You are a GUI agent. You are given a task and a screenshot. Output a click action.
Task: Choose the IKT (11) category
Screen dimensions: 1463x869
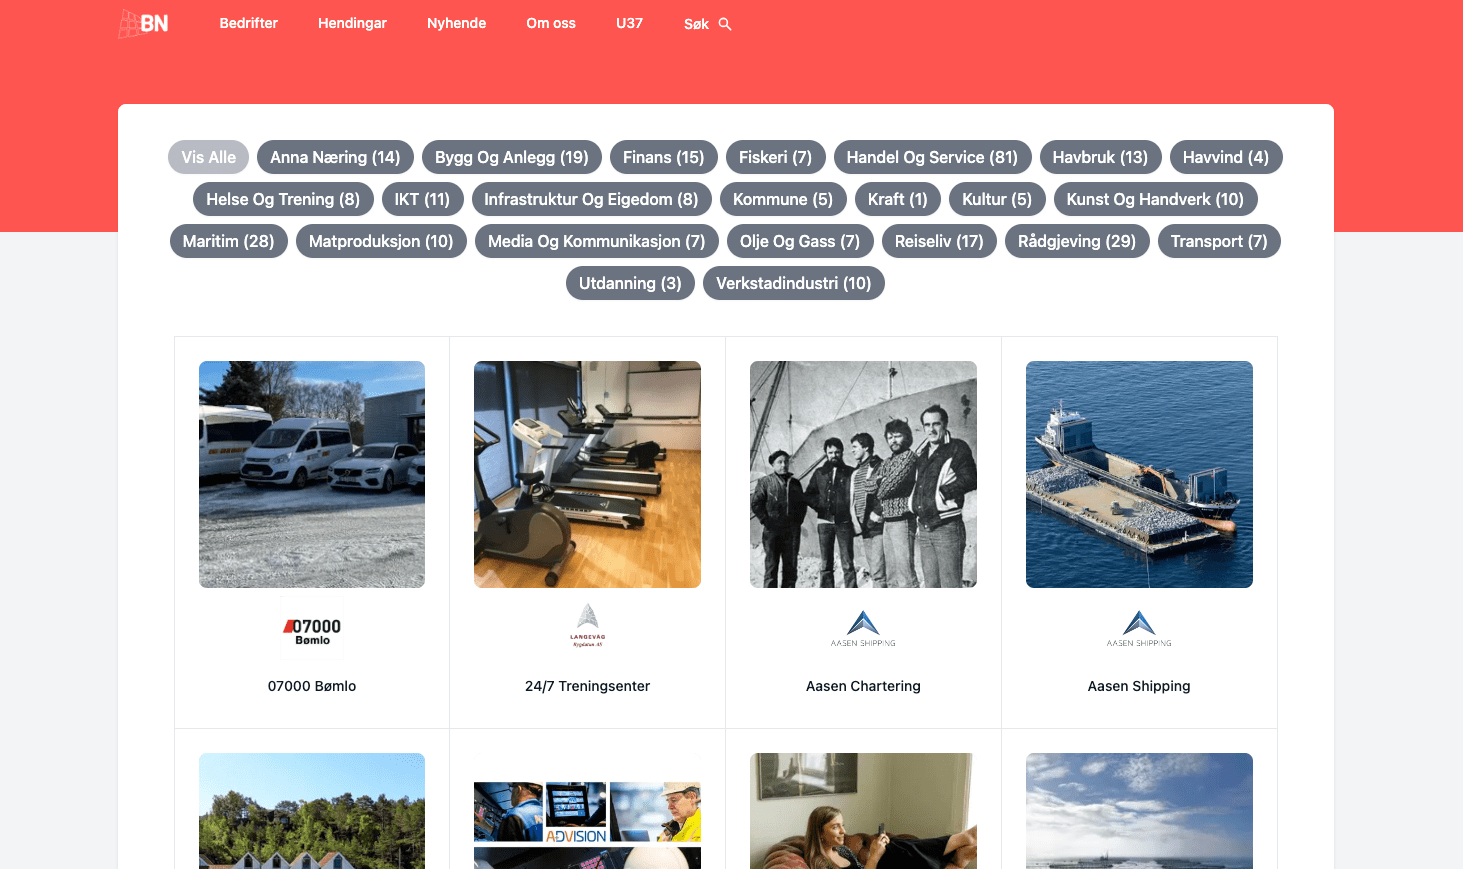click(x=423, y=199)
